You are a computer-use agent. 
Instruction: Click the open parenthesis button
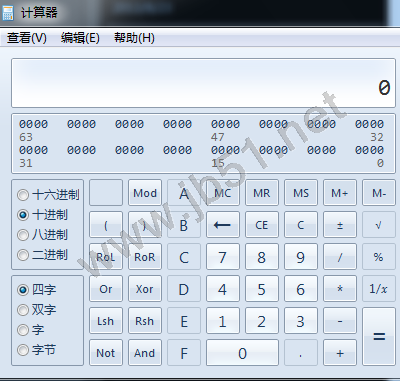click(x=106, y=225)
